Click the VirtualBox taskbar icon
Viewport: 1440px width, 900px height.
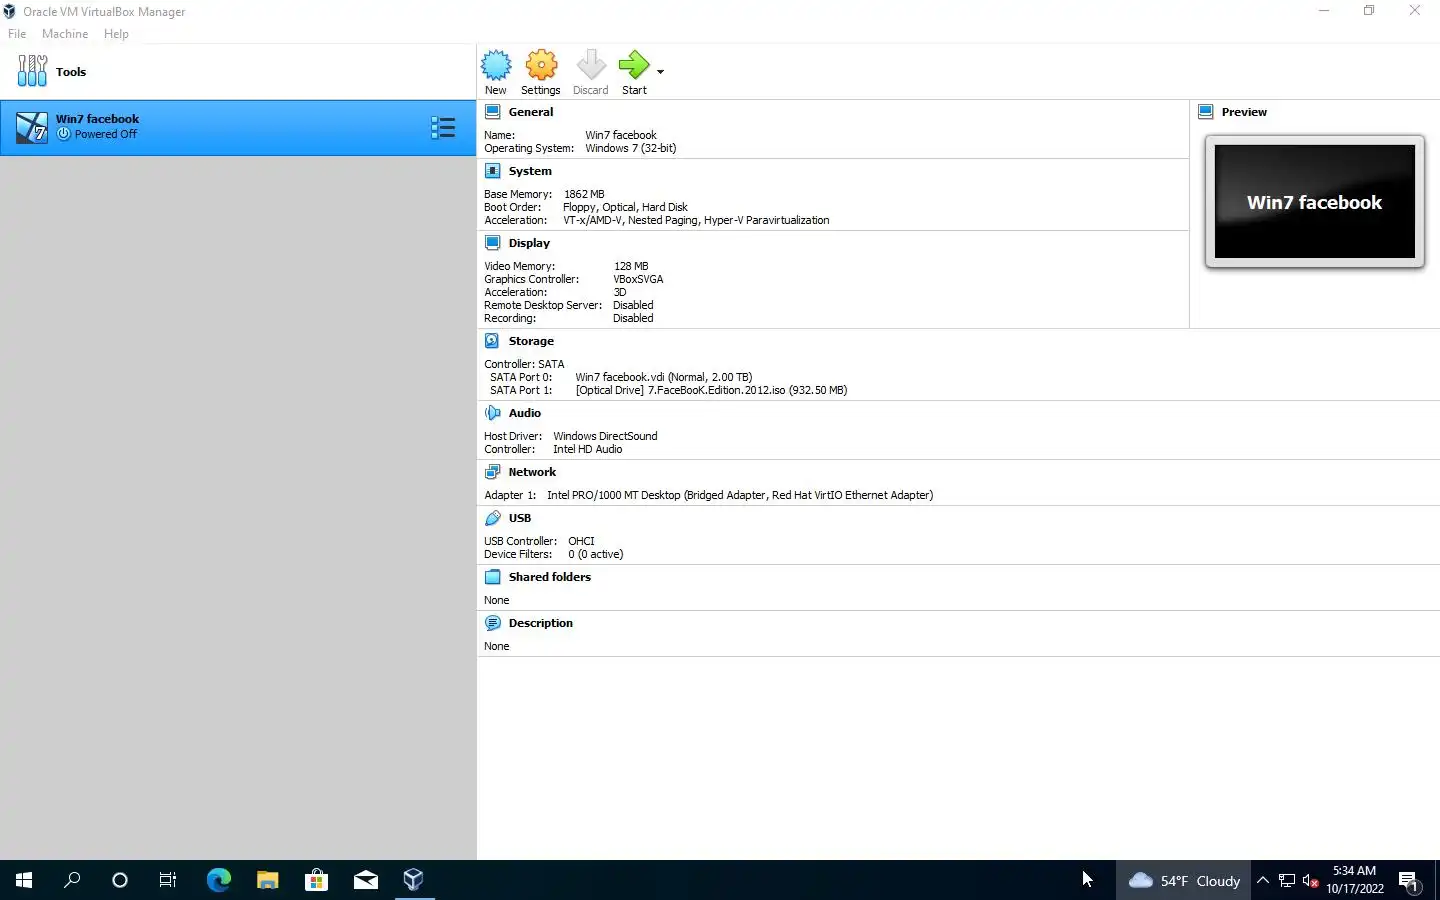pos(414,880)
